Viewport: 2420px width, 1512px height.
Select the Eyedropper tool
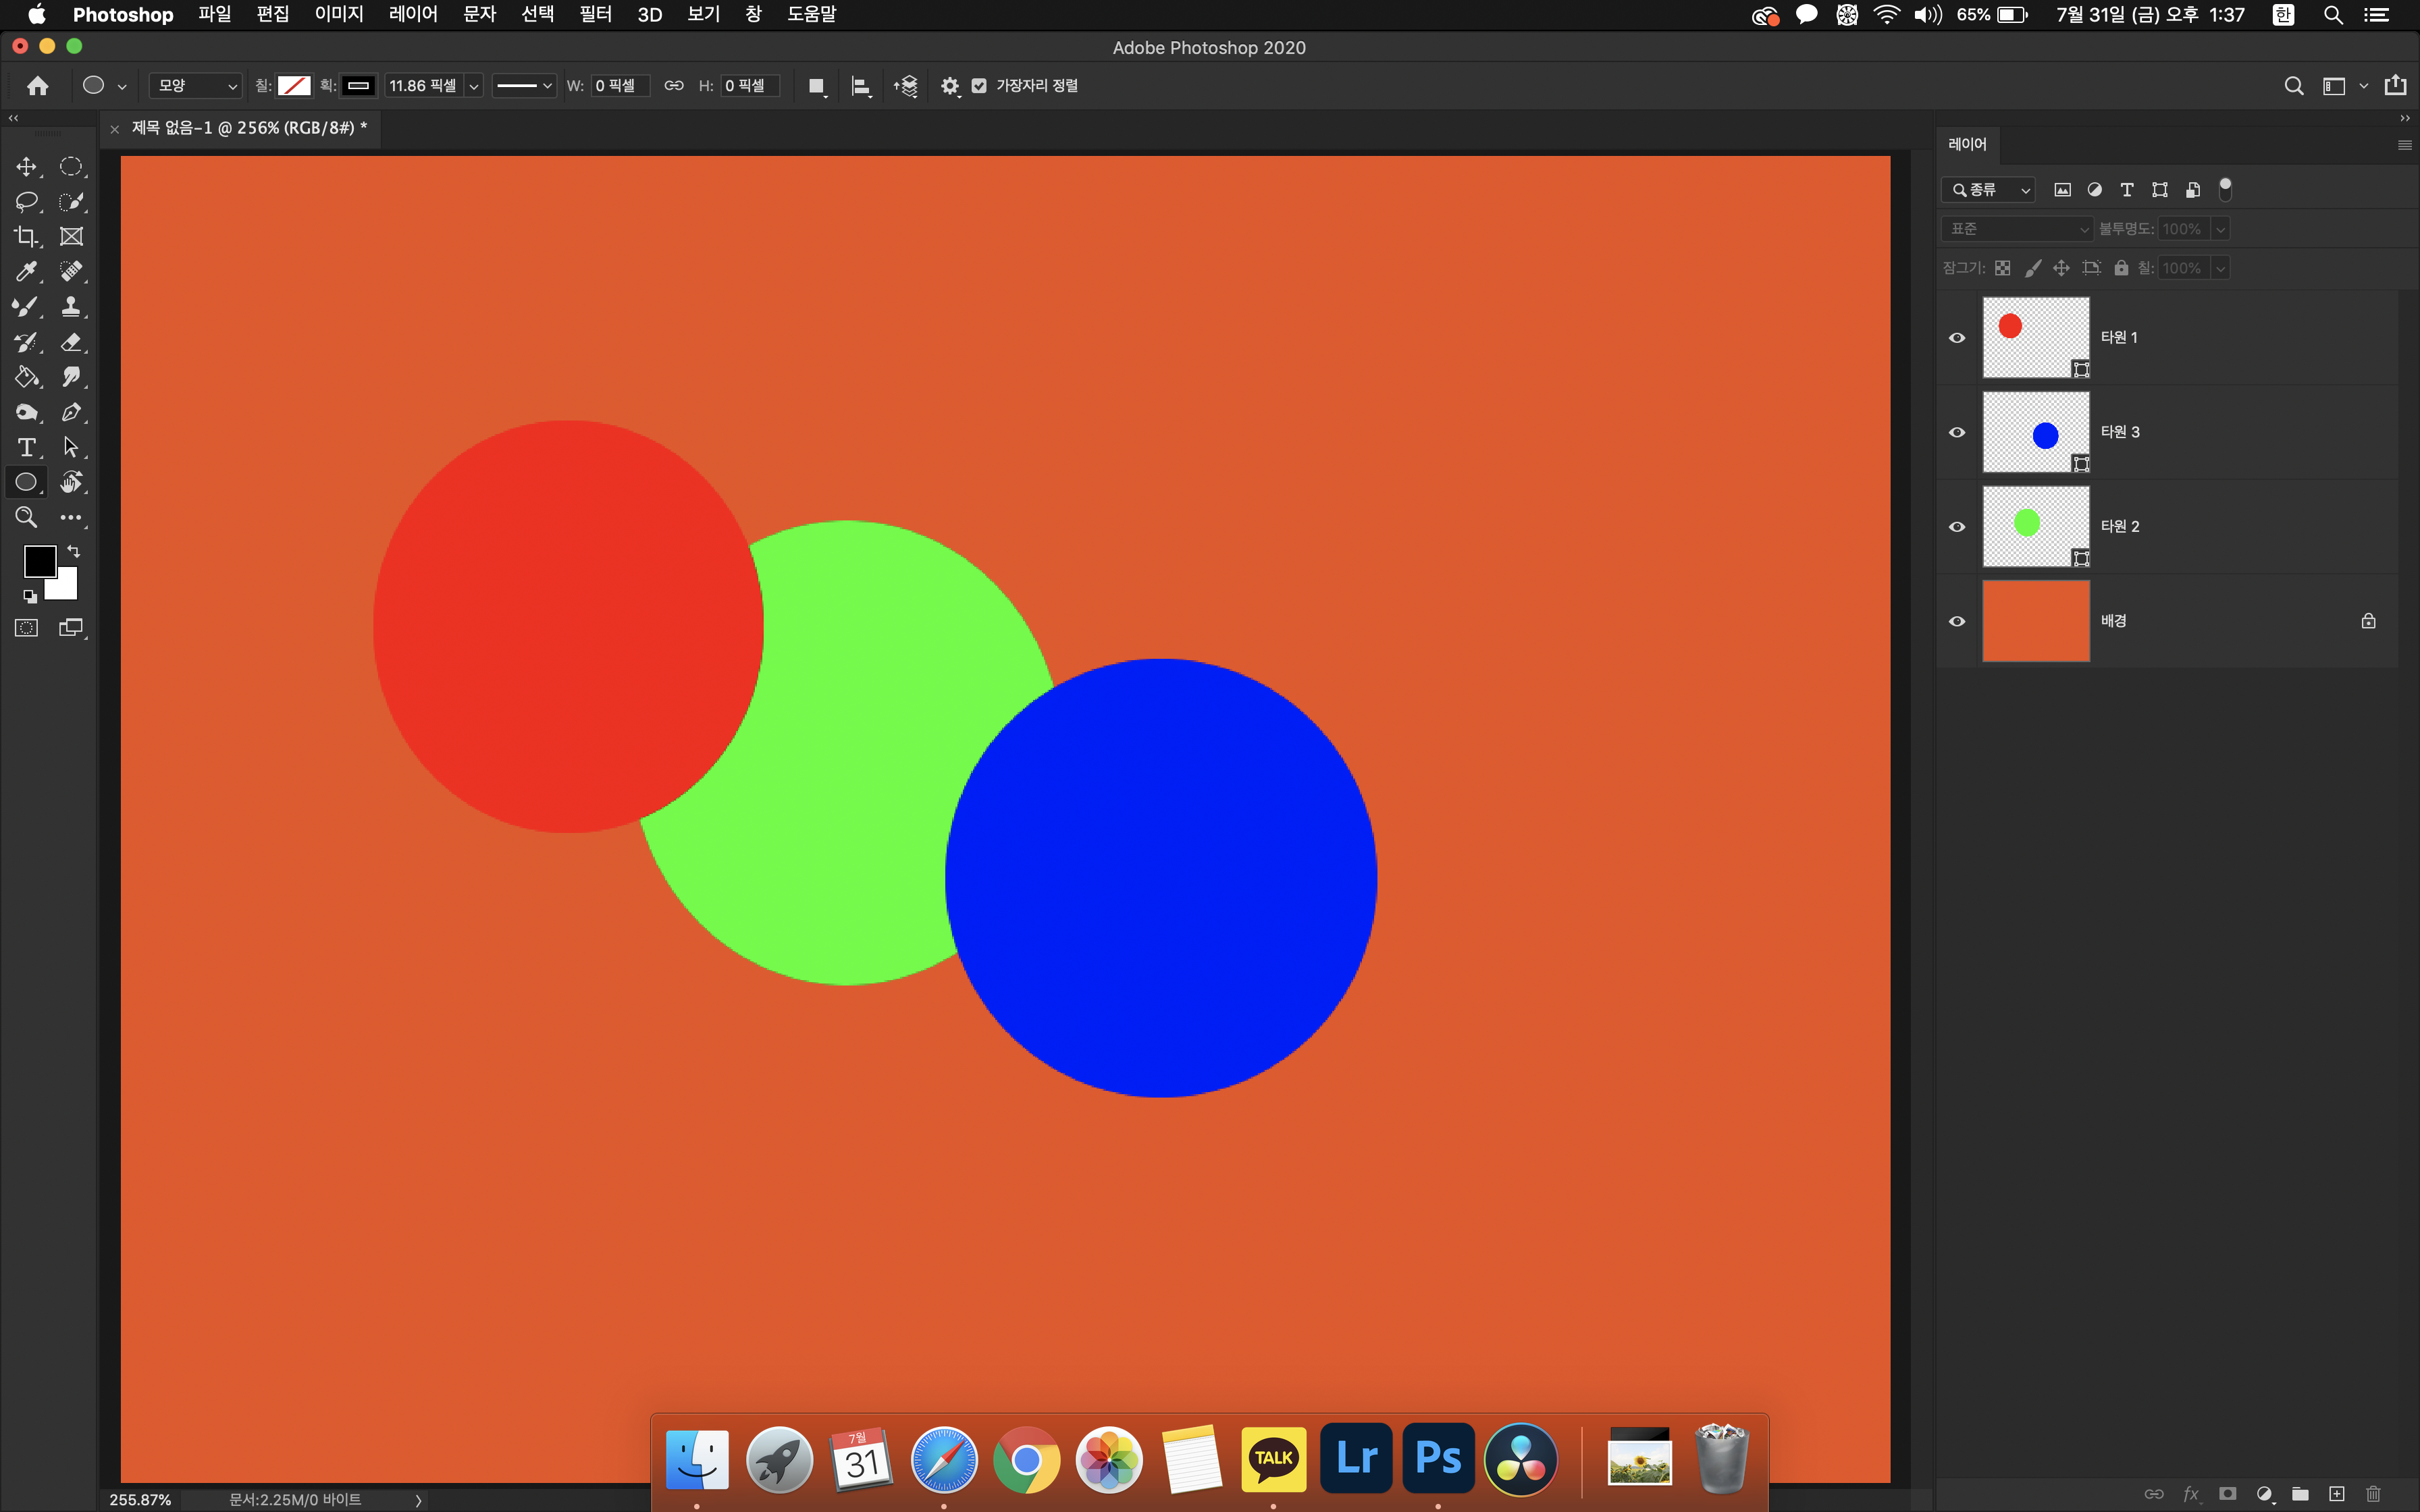pos(26,272)
